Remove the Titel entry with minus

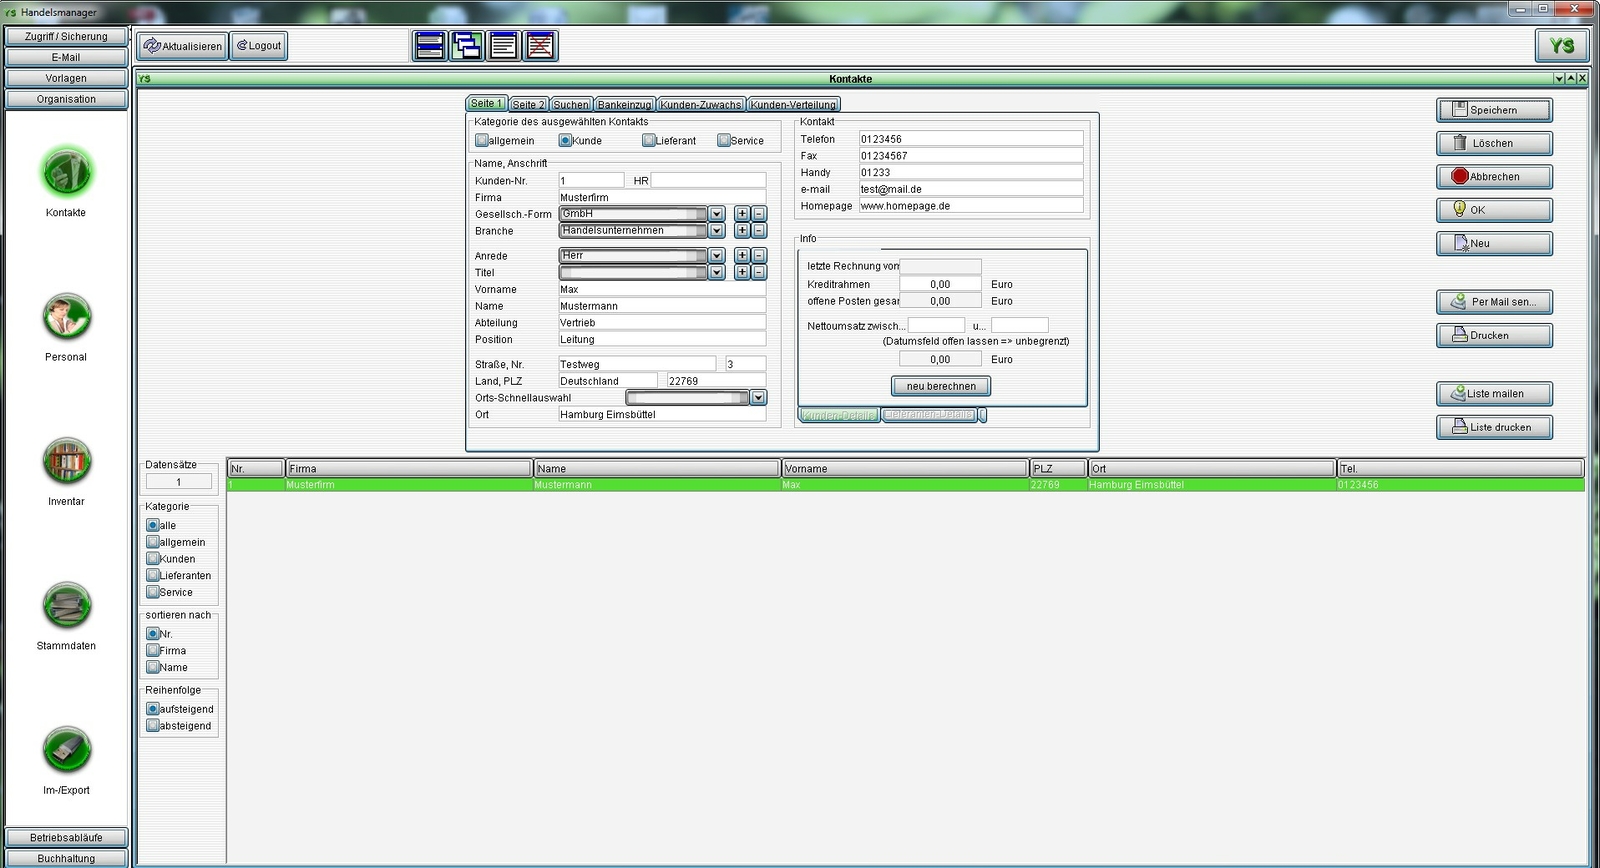tap(759, 272)
